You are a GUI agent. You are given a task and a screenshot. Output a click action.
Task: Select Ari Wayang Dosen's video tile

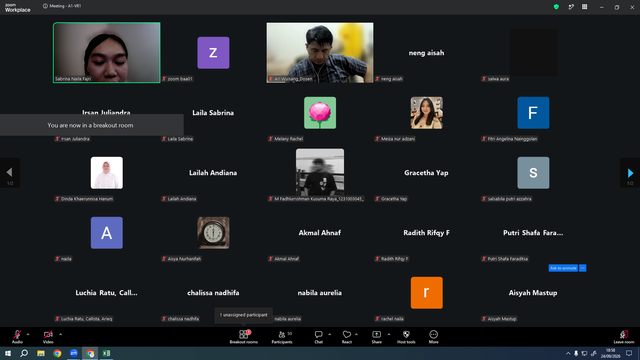point(320,53)
